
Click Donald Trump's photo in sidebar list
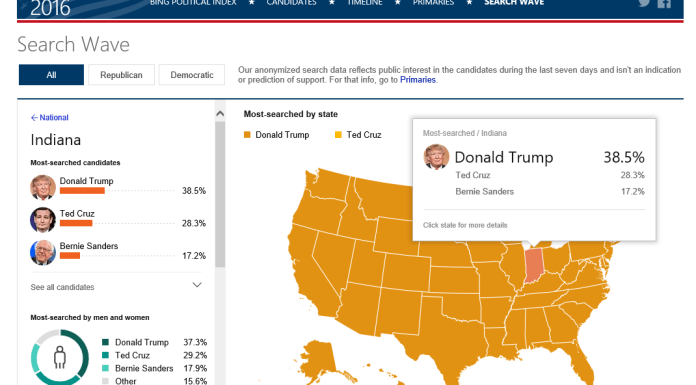tap(43, 187)
